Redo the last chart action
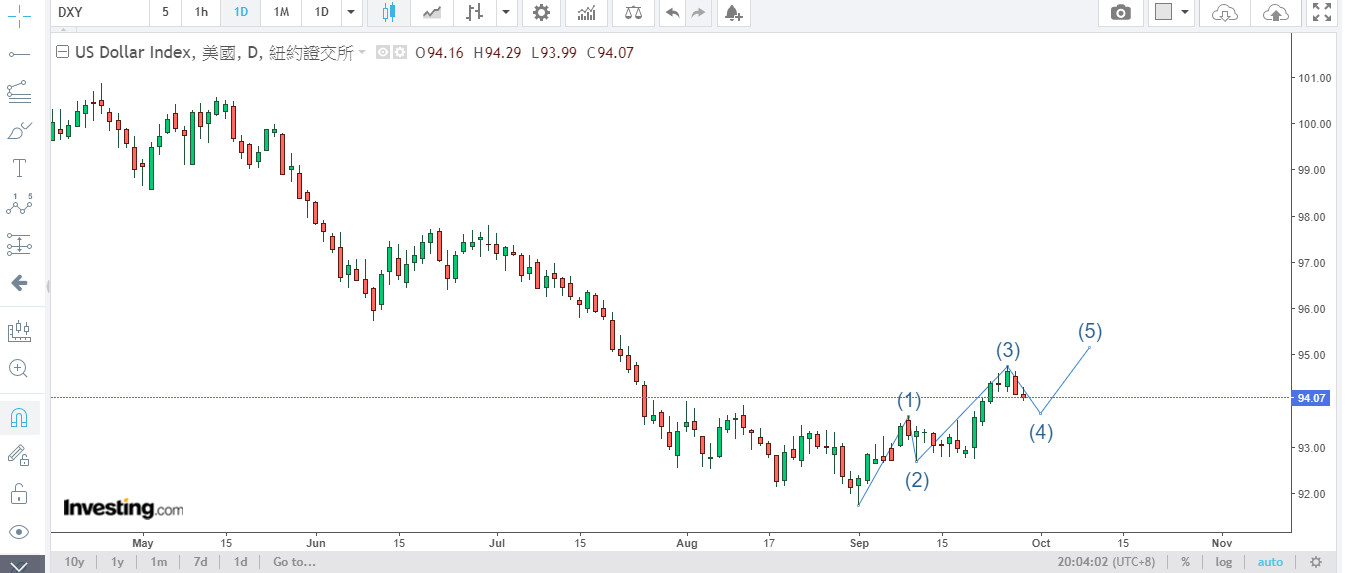Screen dimensions: 1359x573 (x=698, y=12)
